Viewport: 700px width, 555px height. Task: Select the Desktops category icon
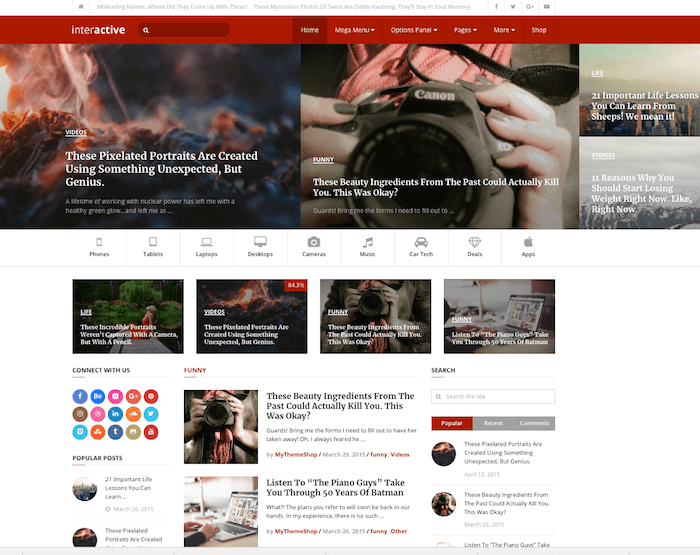(260, 242)
